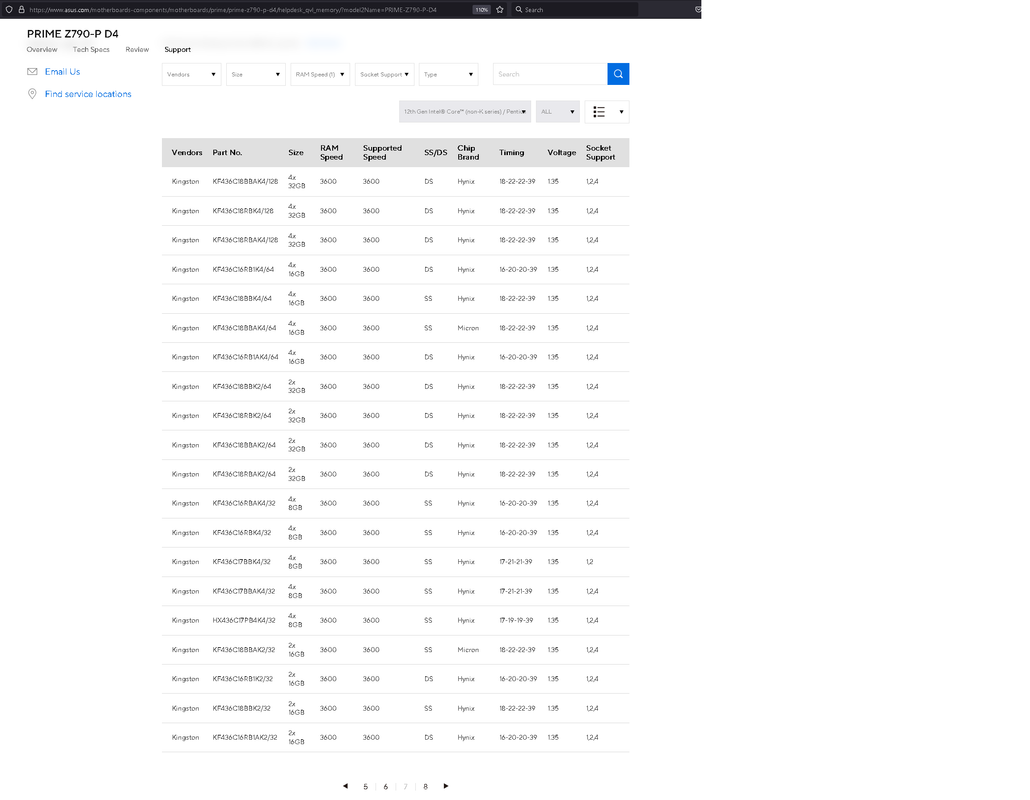Click part number KF436C18RBK2/64
1030x800 pixels.
(242, 415)
